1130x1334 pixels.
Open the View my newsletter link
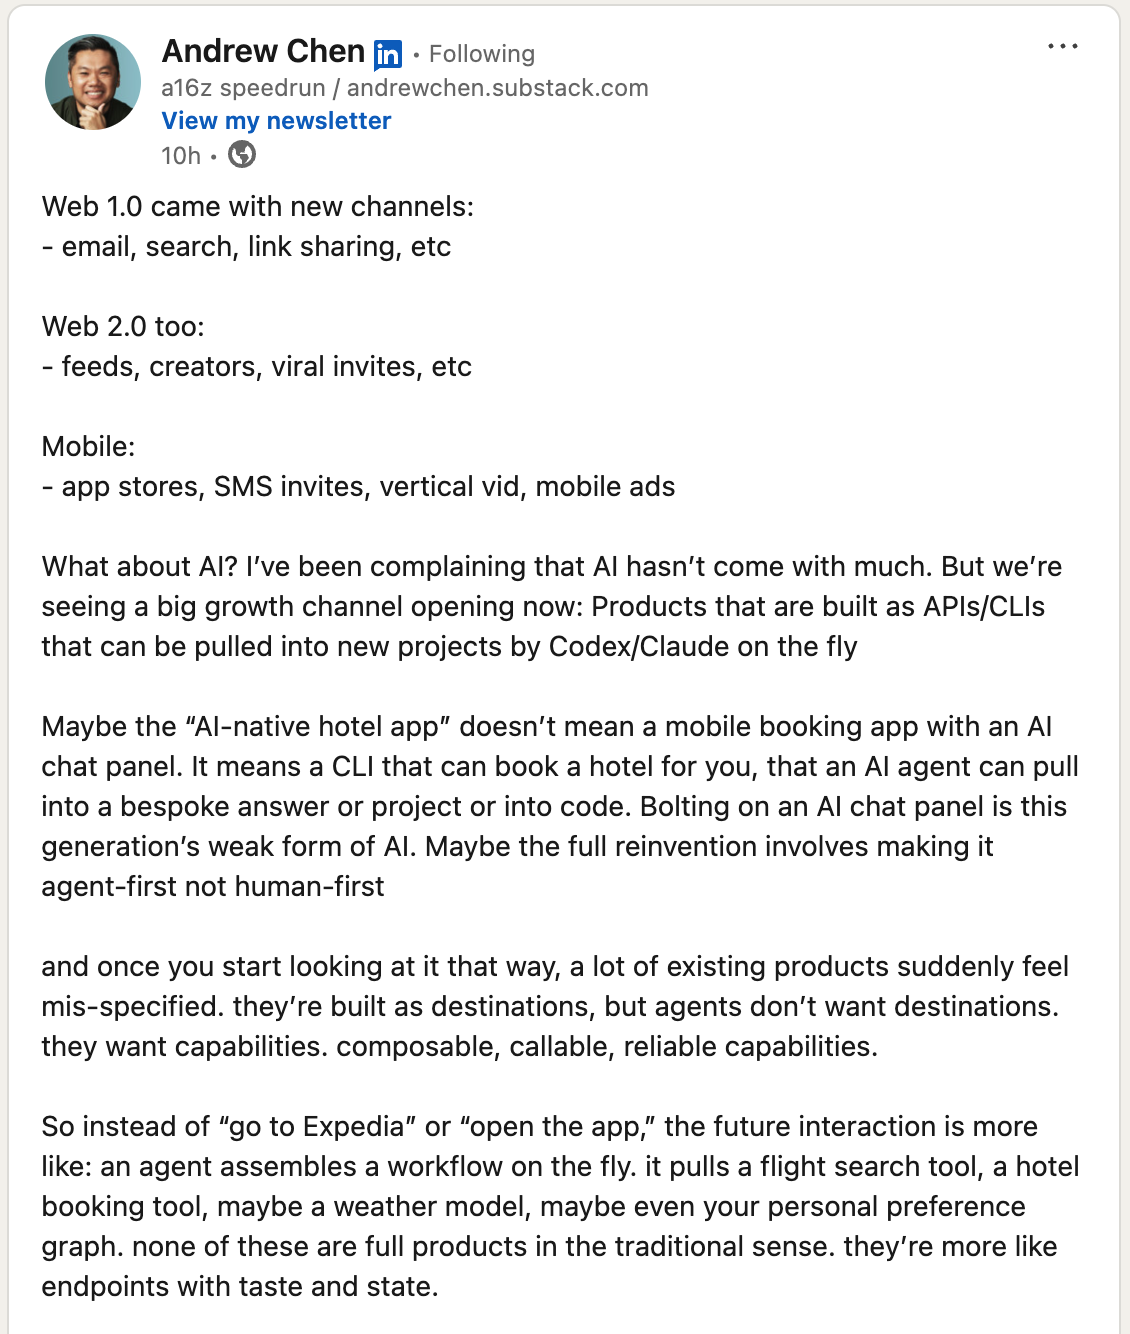coord(276,121)
